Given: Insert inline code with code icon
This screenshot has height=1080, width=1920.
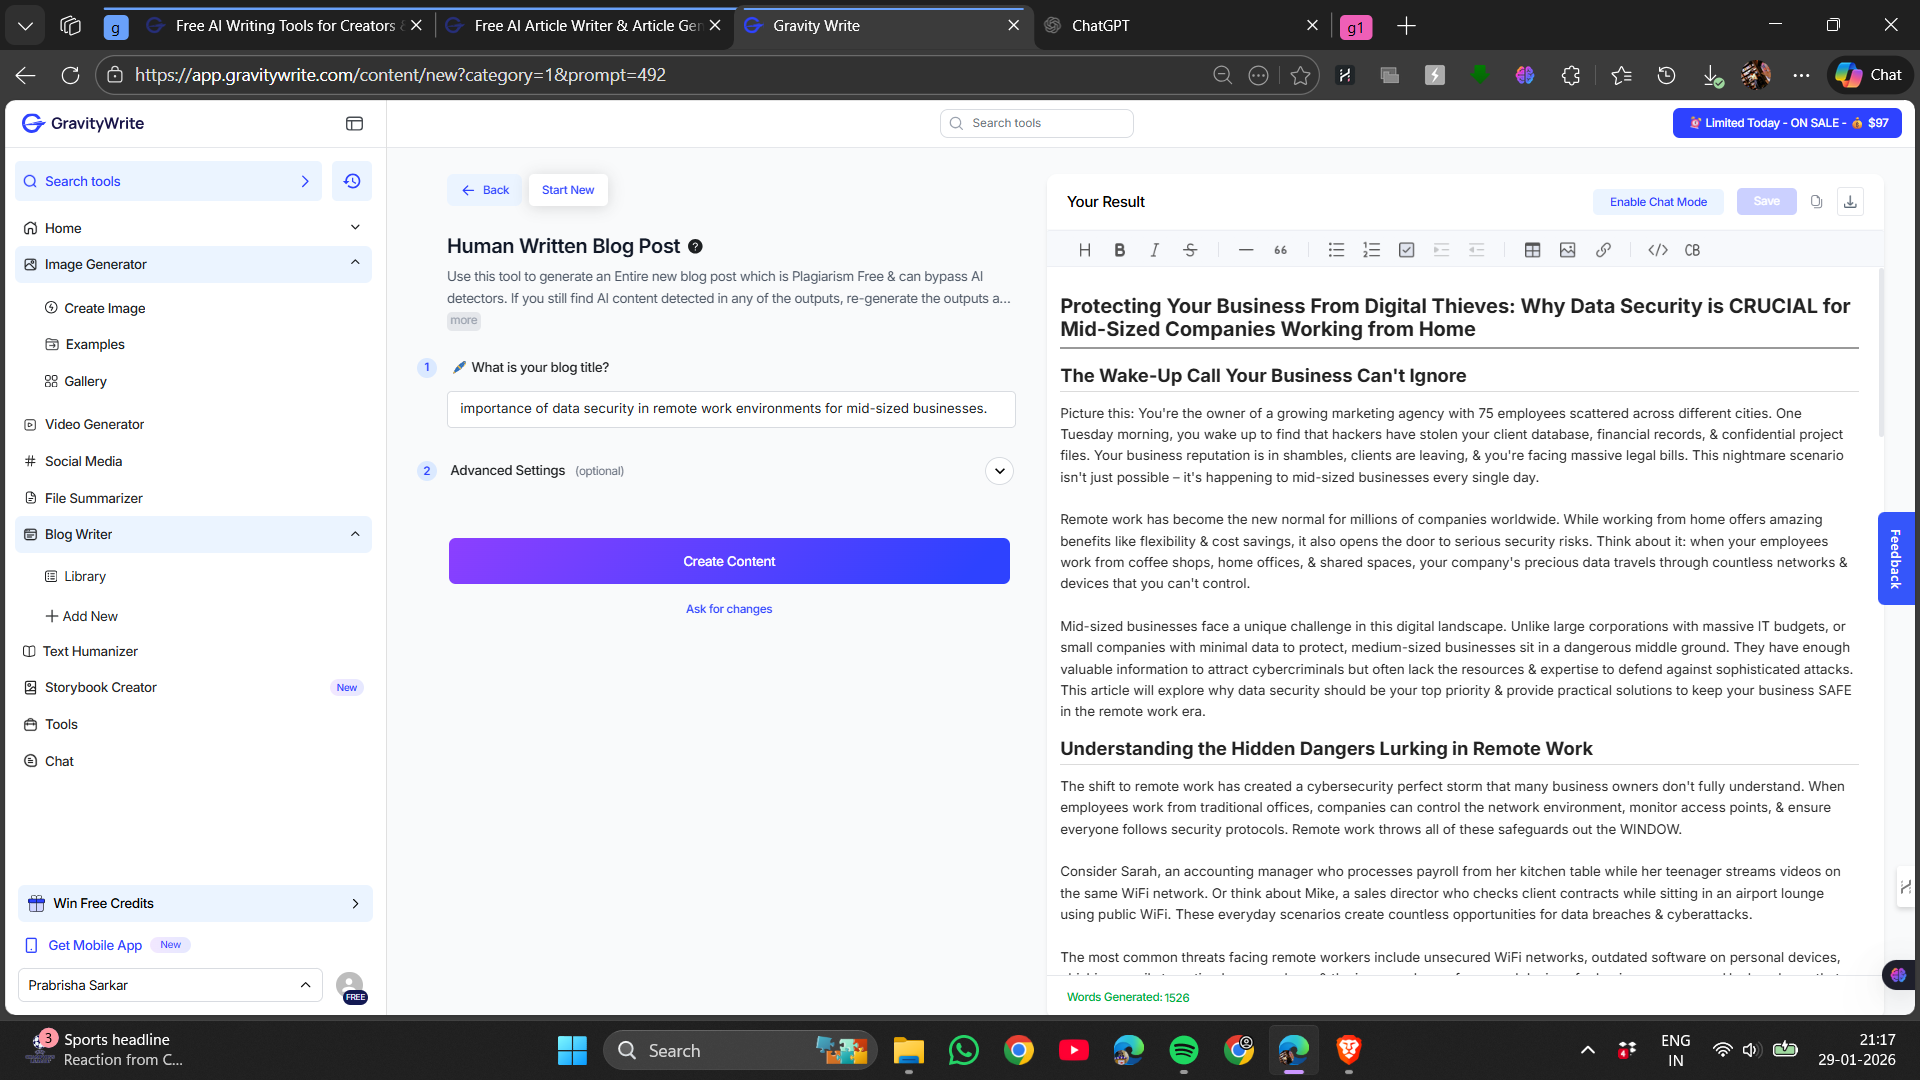Looking at the screenshot, I should [1657, 250].
